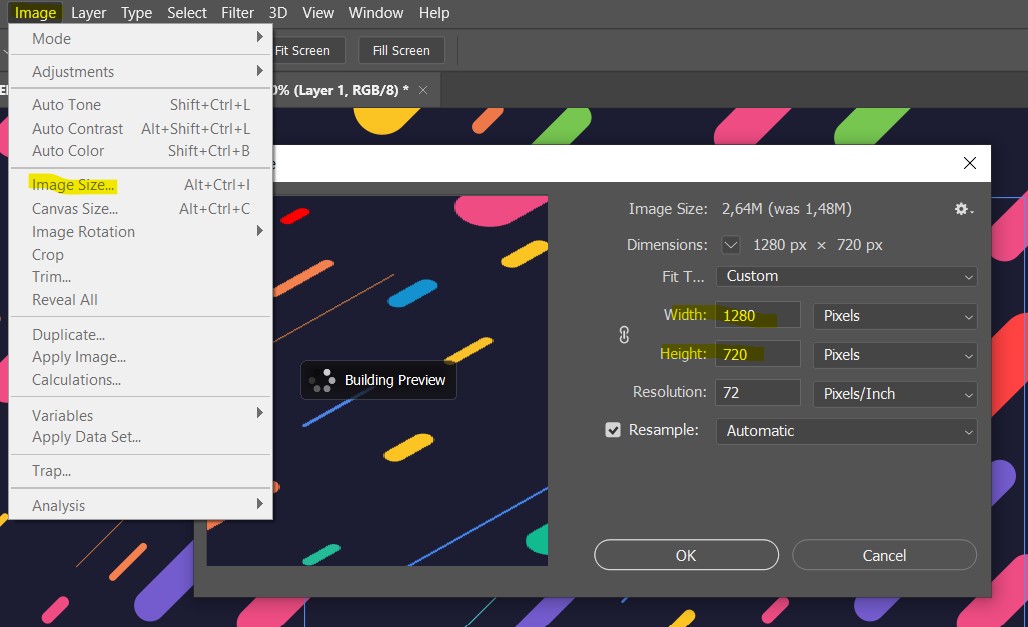Open the Filter menu
1028x627 pixels.
[x=237, y=12]
